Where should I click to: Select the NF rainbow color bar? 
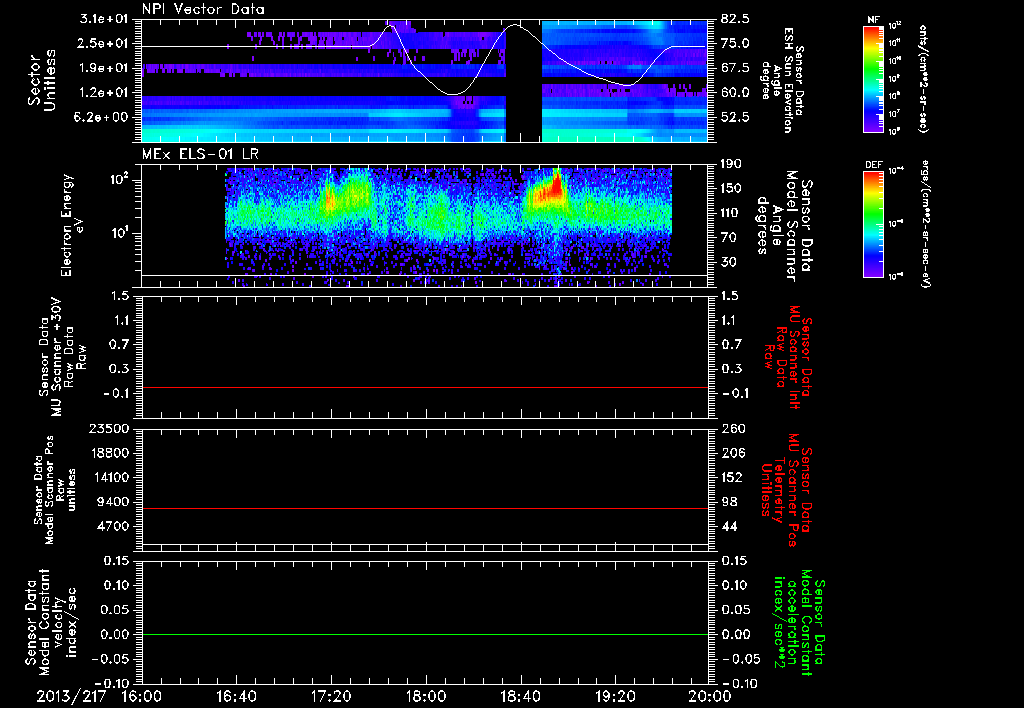coord(873,79)
